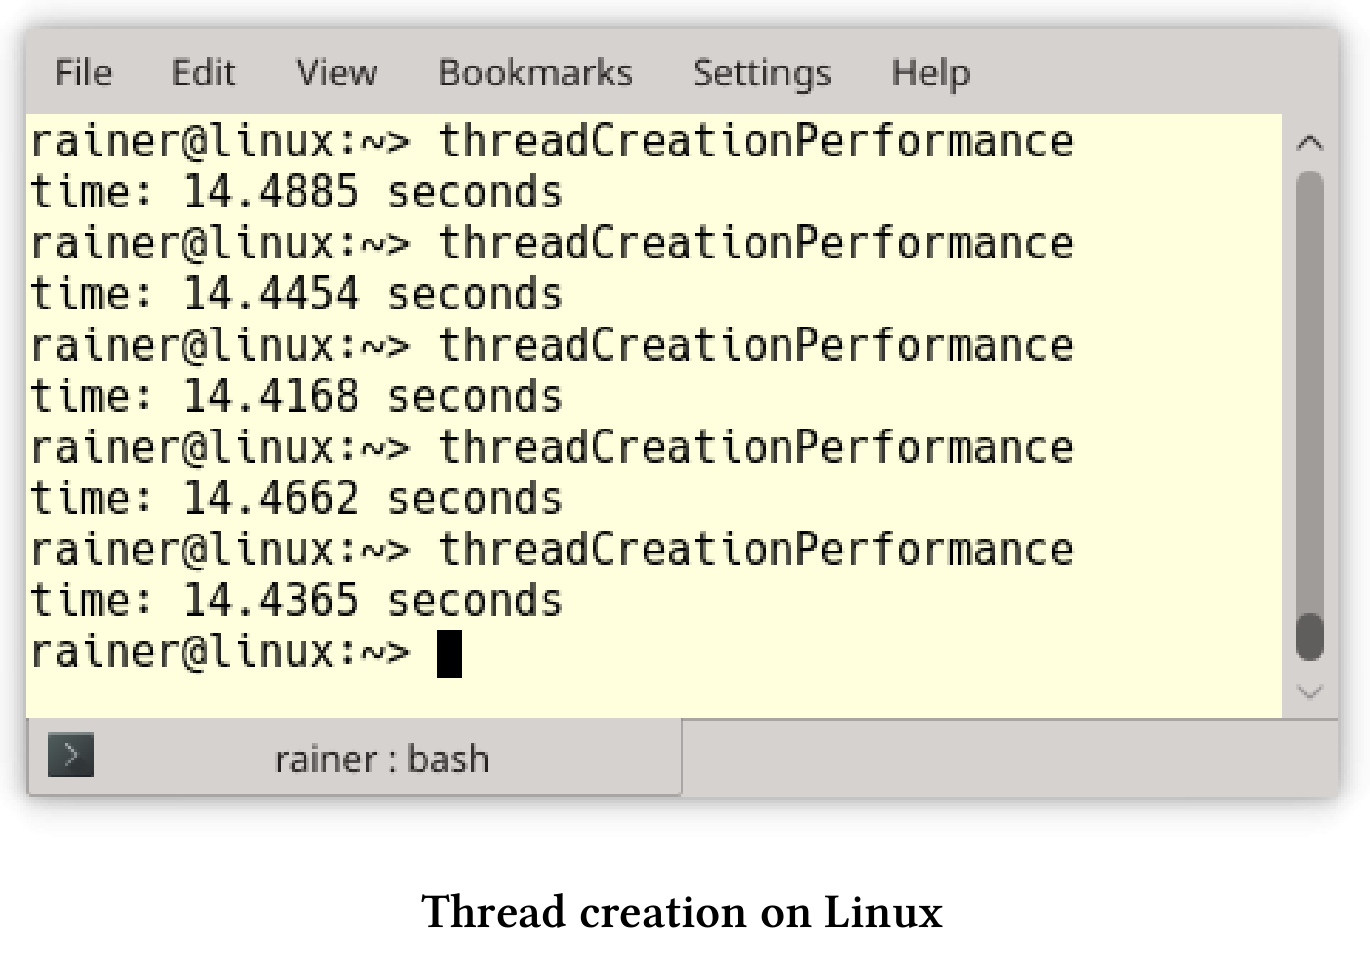Click the scrollbar up arrow
The height and width of the screenshot is (968, 1370).
click(x=1310, y=143)
